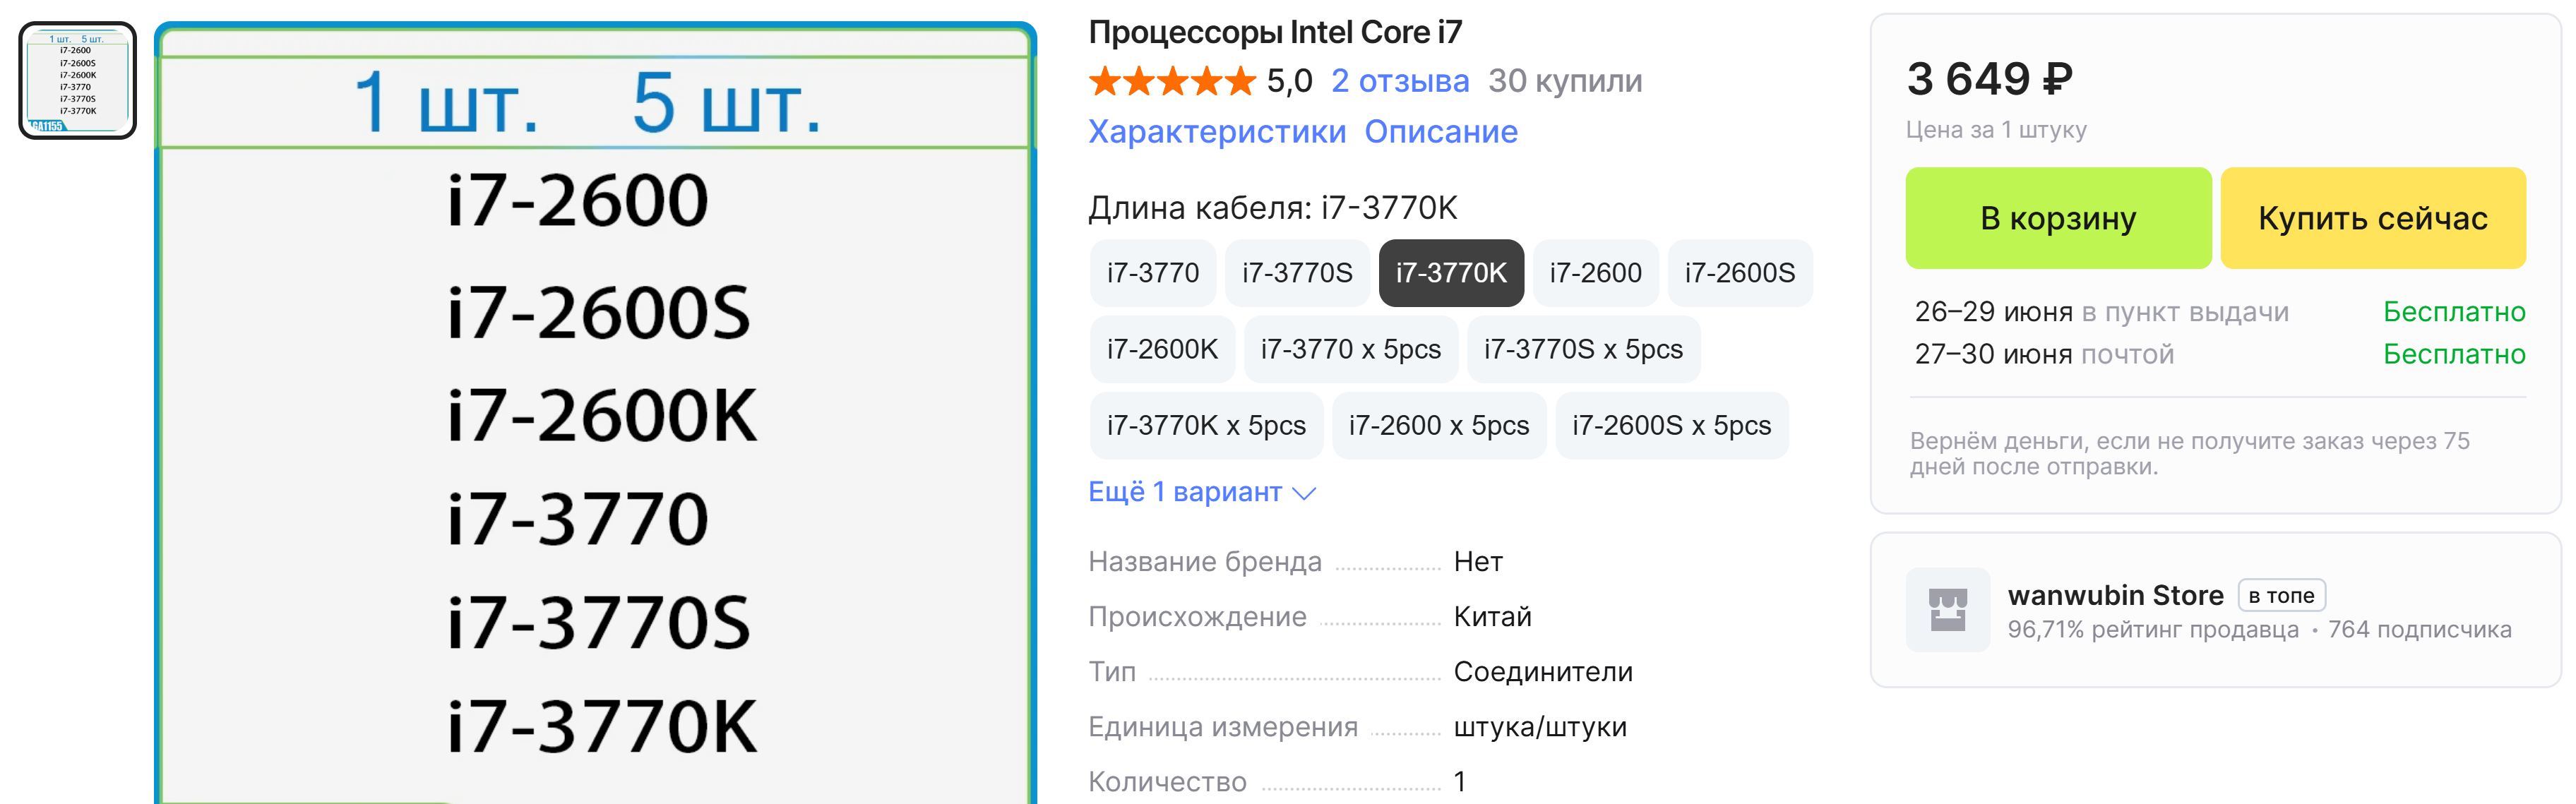Click the five-star rating icons
This screenshot has height=804, width=2576.
(1172, 81)
